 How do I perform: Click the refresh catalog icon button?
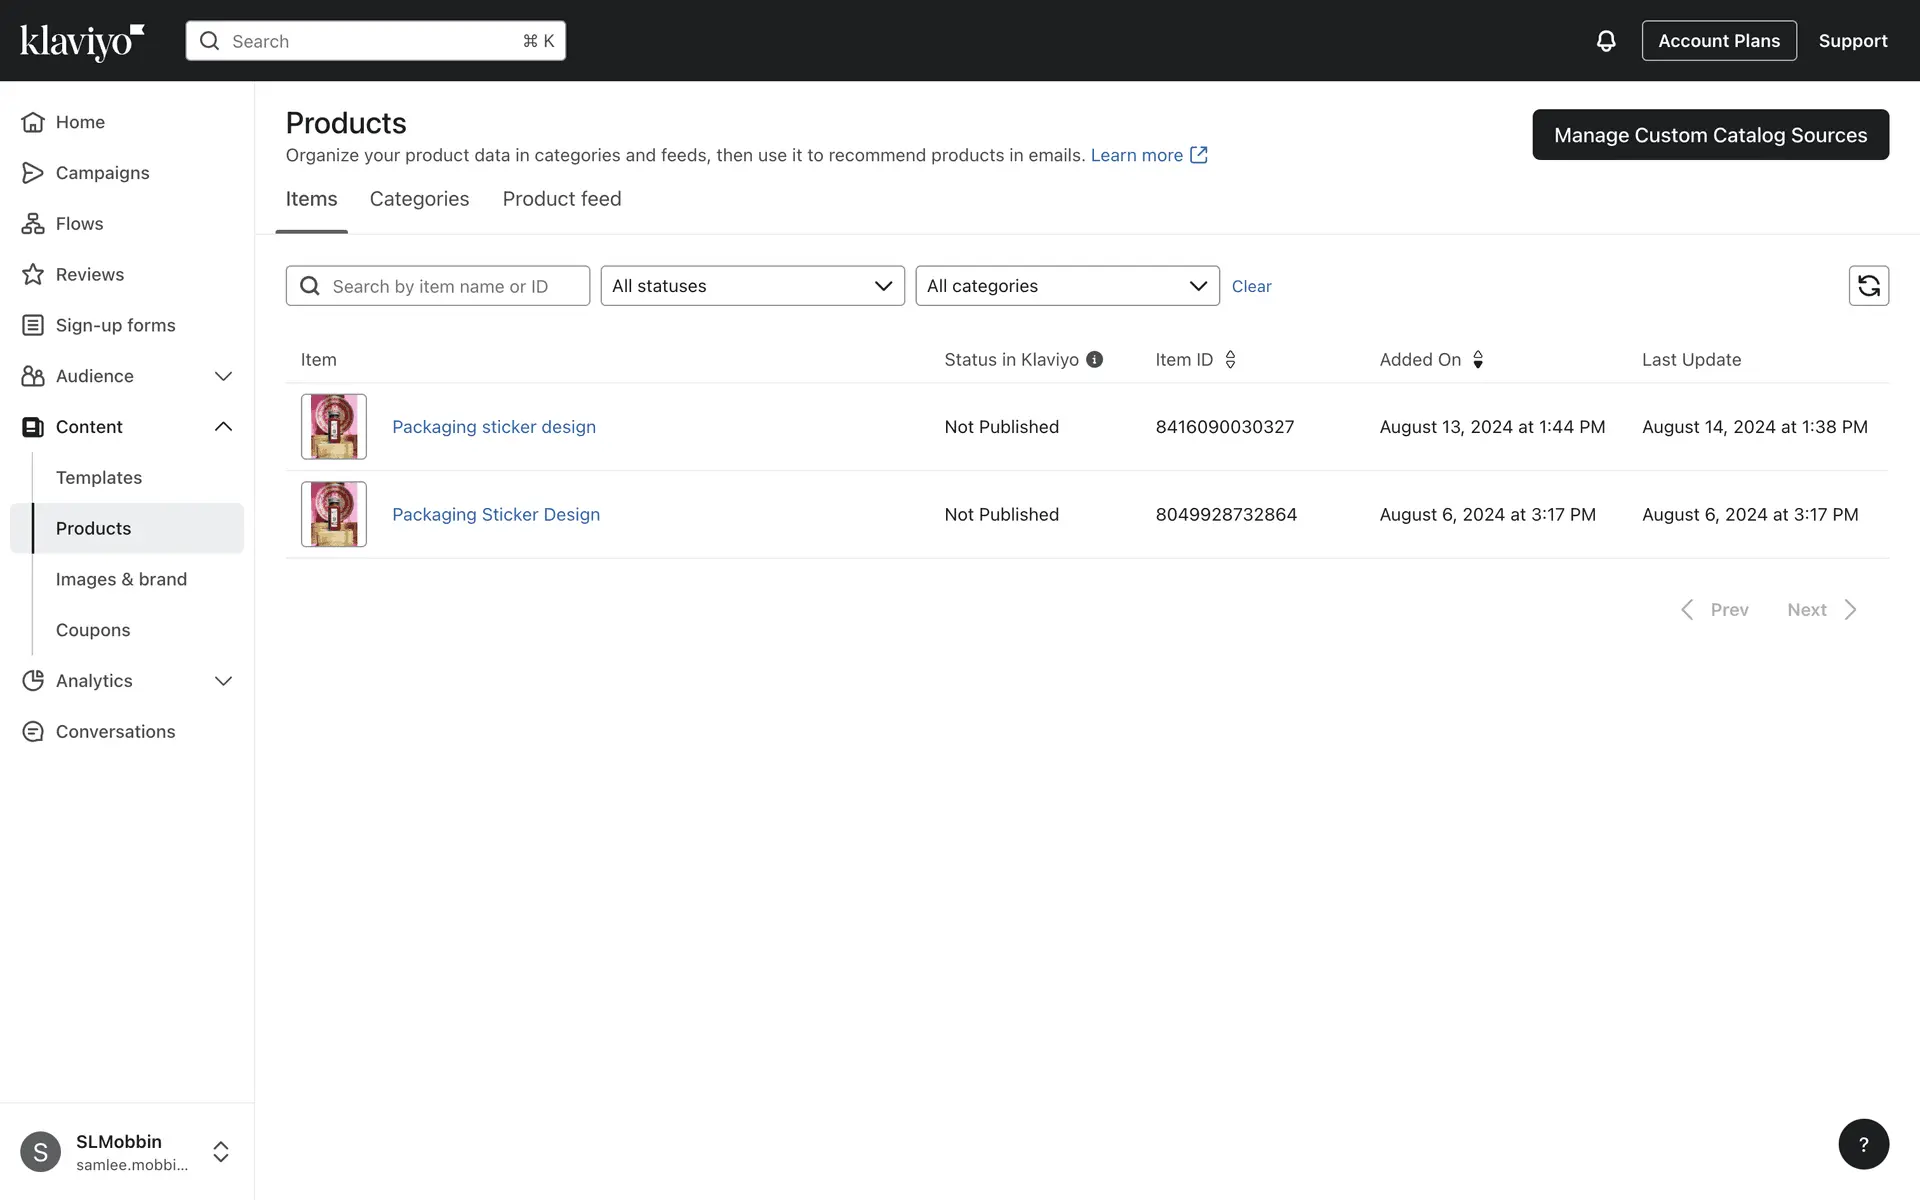click(x=1868, y=286)
